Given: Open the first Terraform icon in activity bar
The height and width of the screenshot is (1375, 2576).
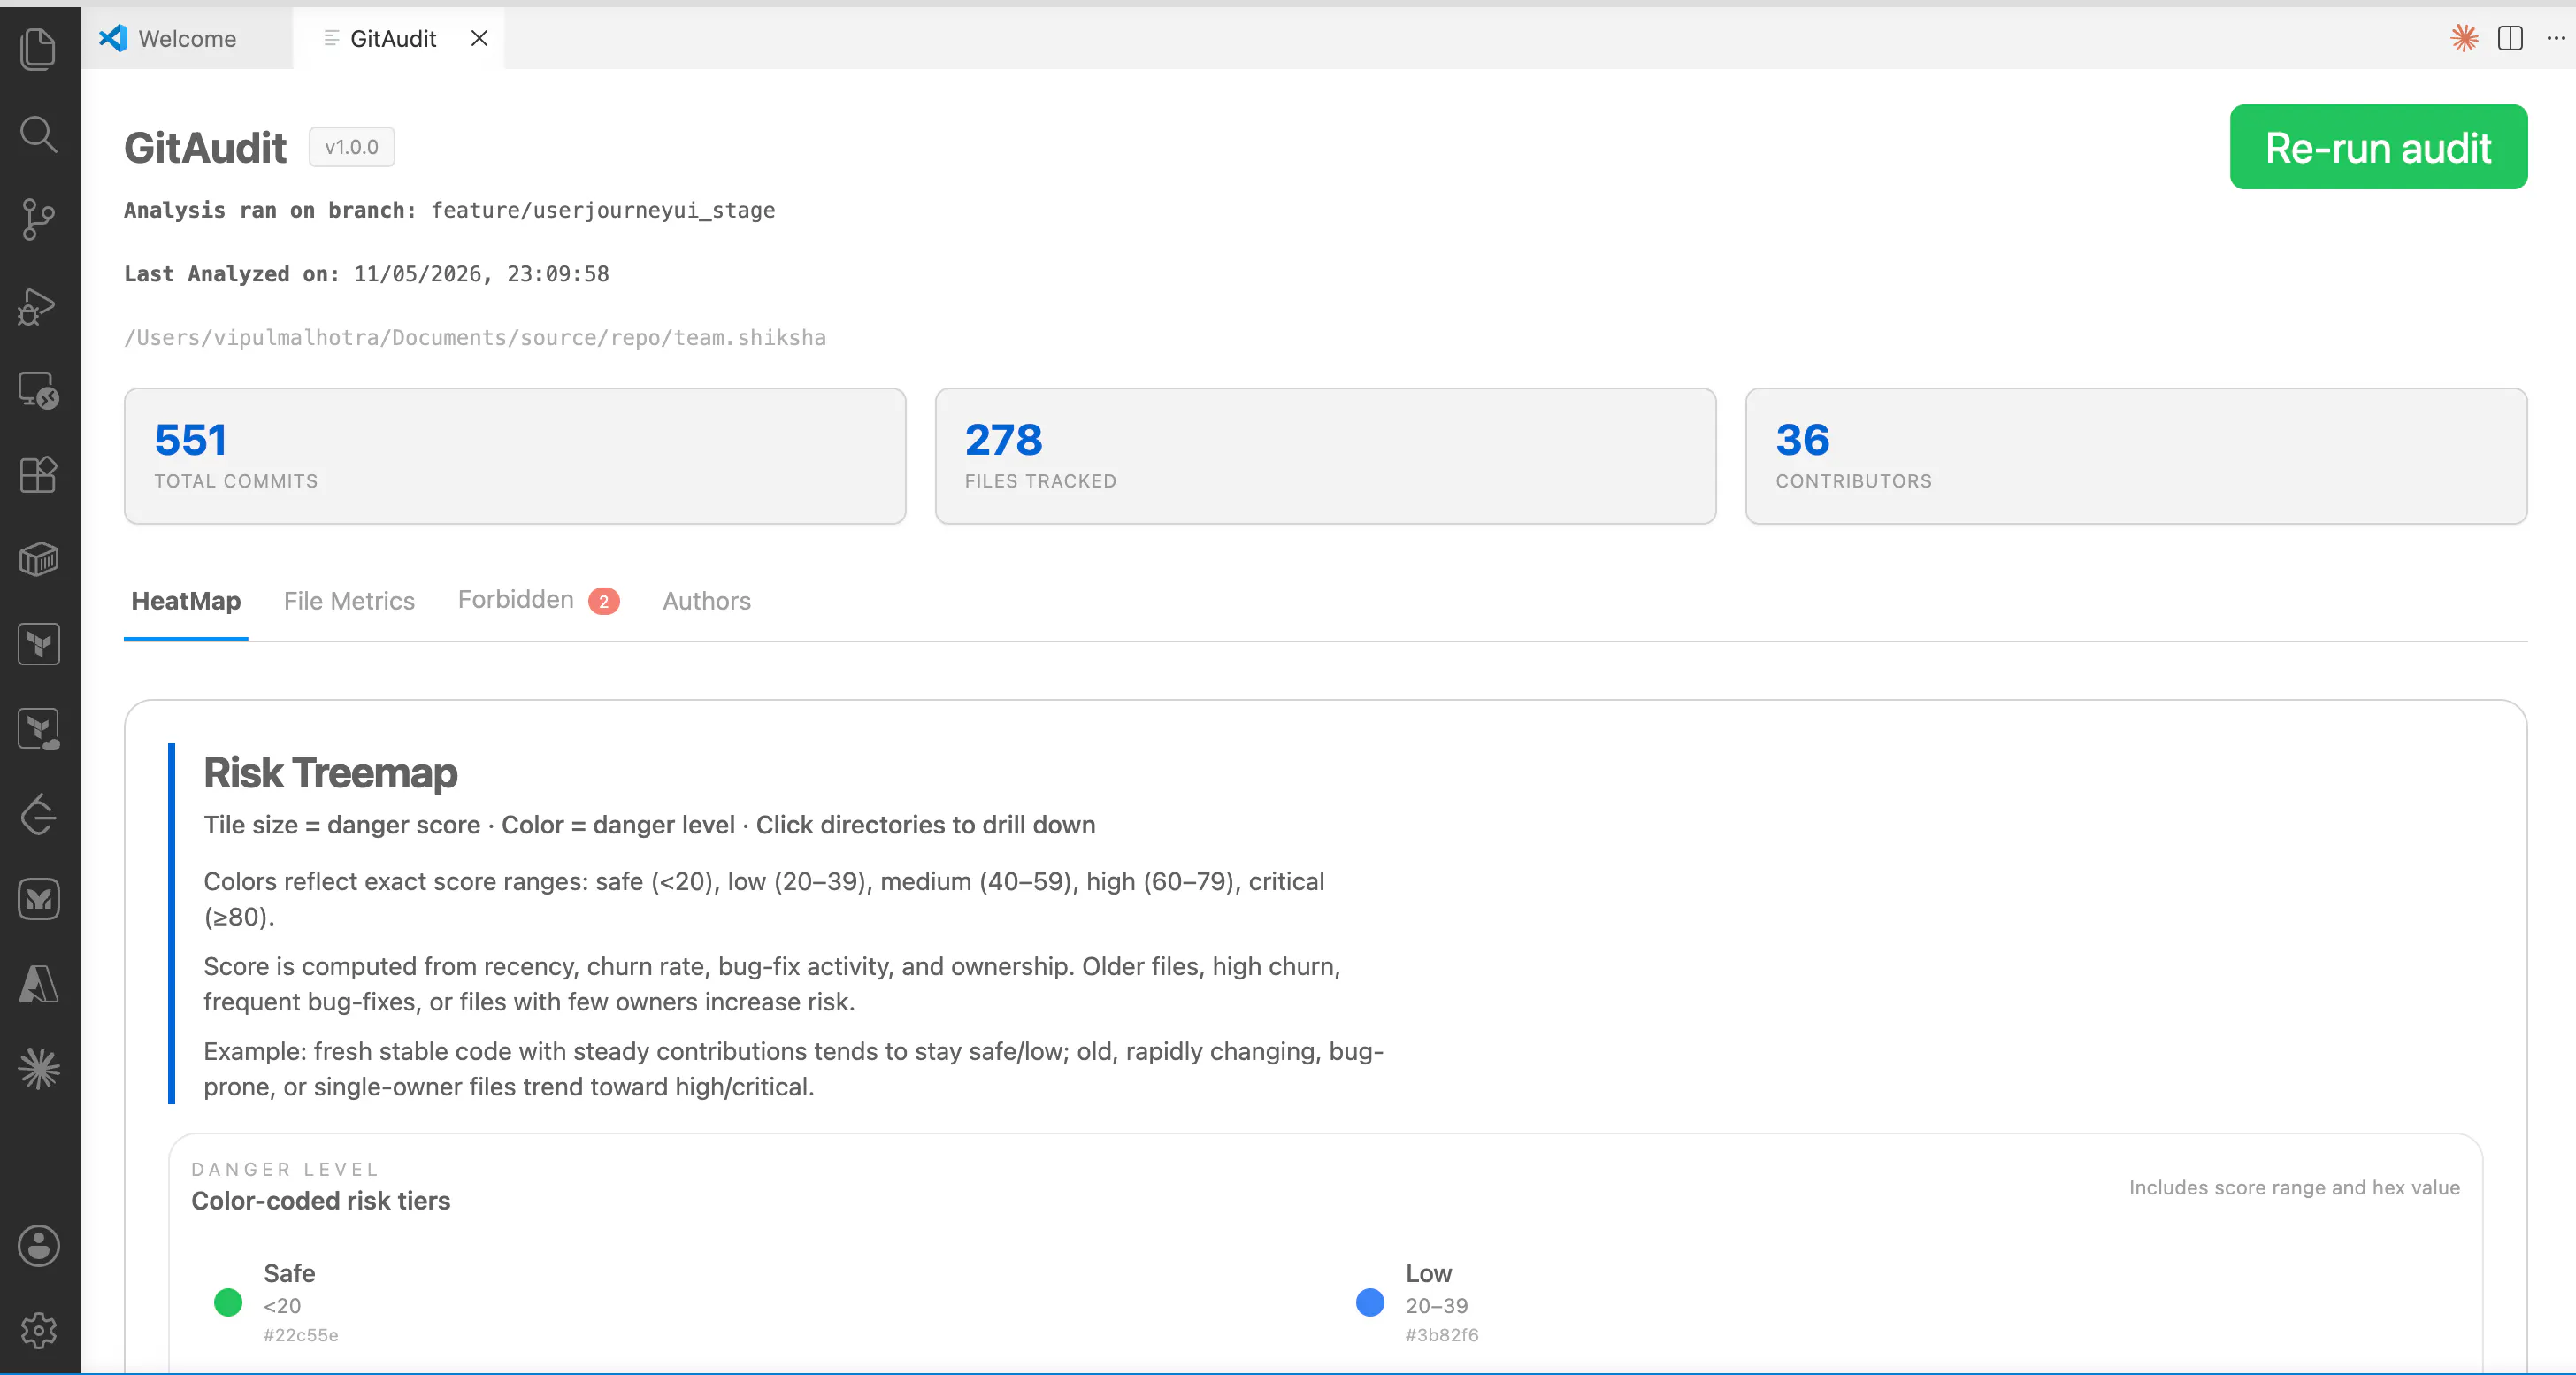Looking at the screenshot, I should pyautogui.click(x=39, y=644).
